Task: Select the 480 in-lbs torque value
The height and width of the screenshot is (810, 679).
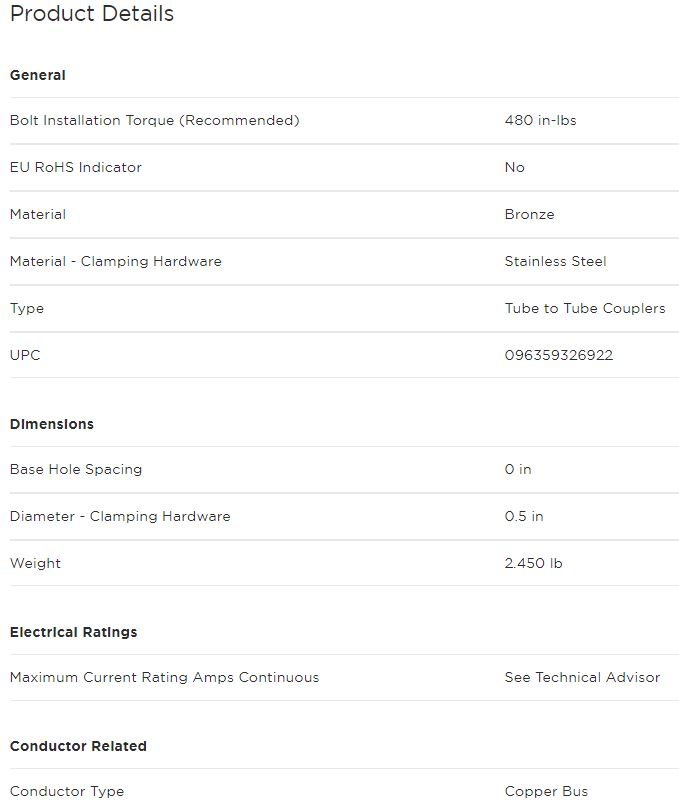Action: click(x=541, y=120)
